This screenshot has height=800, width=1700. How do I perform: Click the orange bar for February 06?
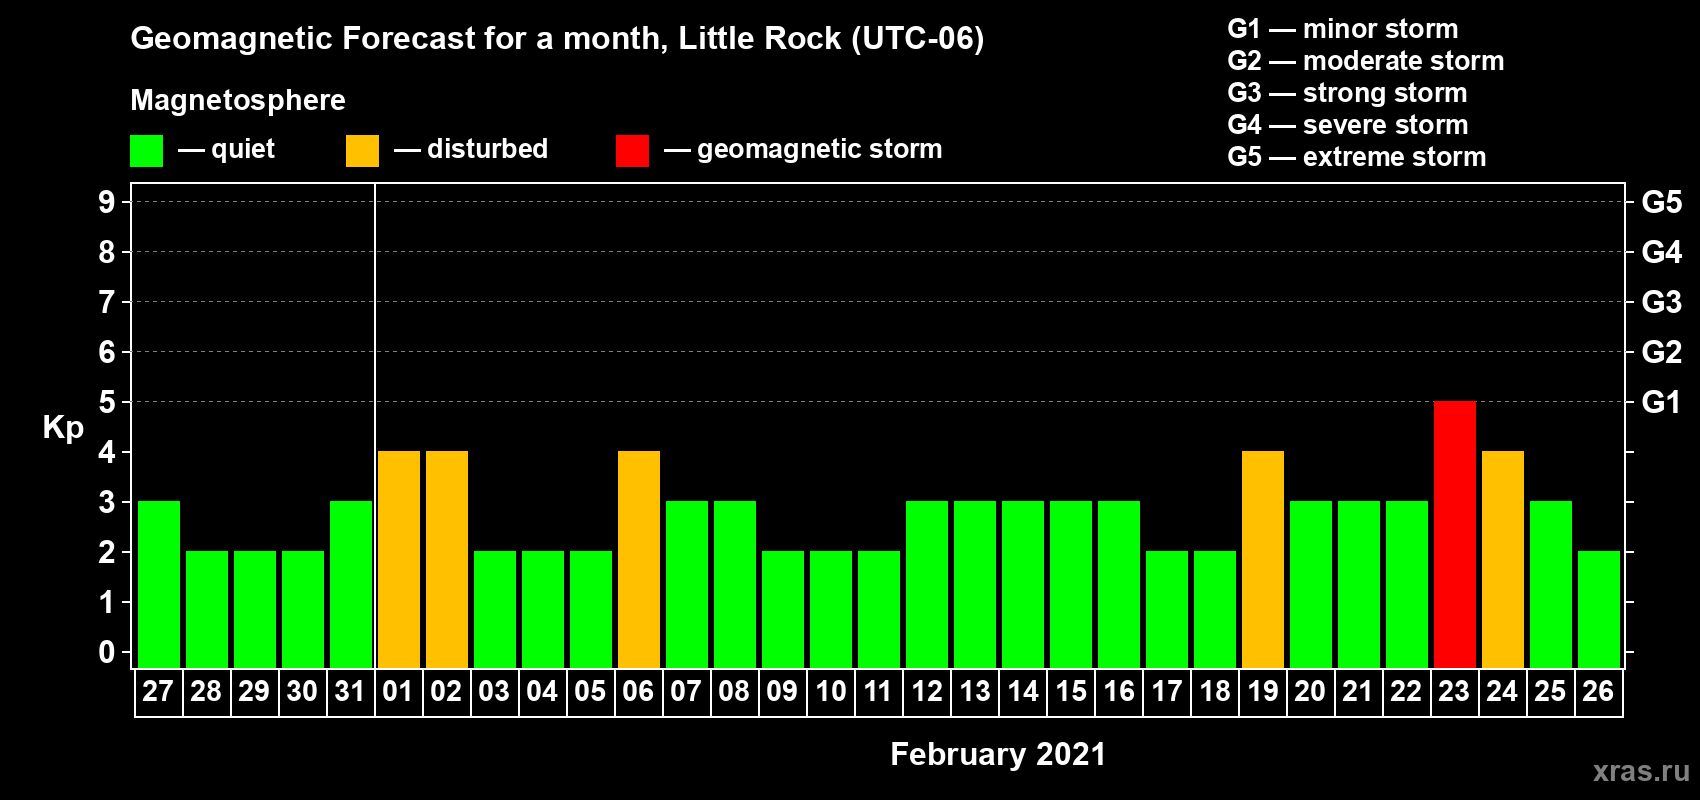pos(639,560)
